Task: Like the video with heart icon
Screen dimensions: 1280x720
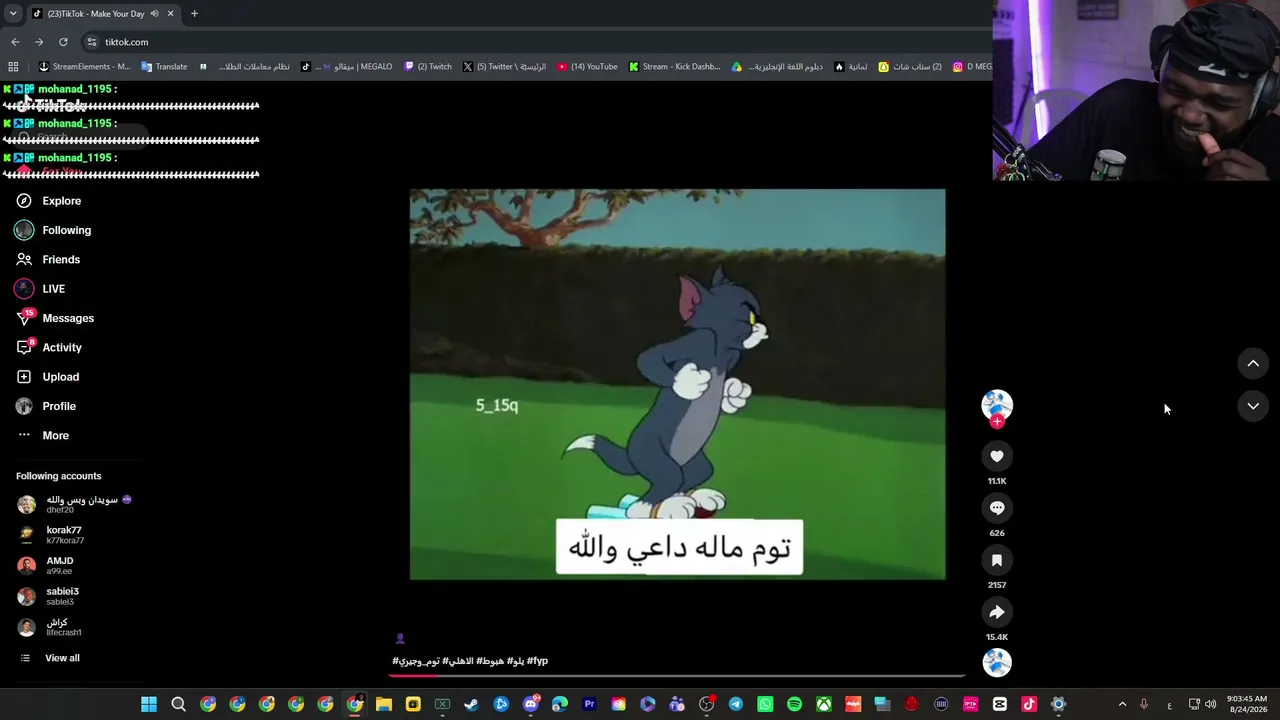Action: [x=997, y=456]
